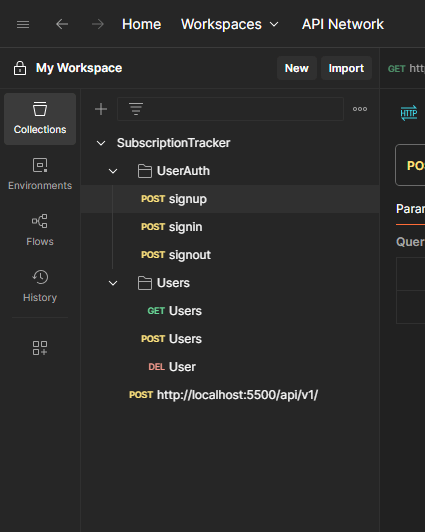Image resolution: width=425 pixels, height=532 pixels.
Task: Open the History sidebar tab
Action: coord(40,286)
